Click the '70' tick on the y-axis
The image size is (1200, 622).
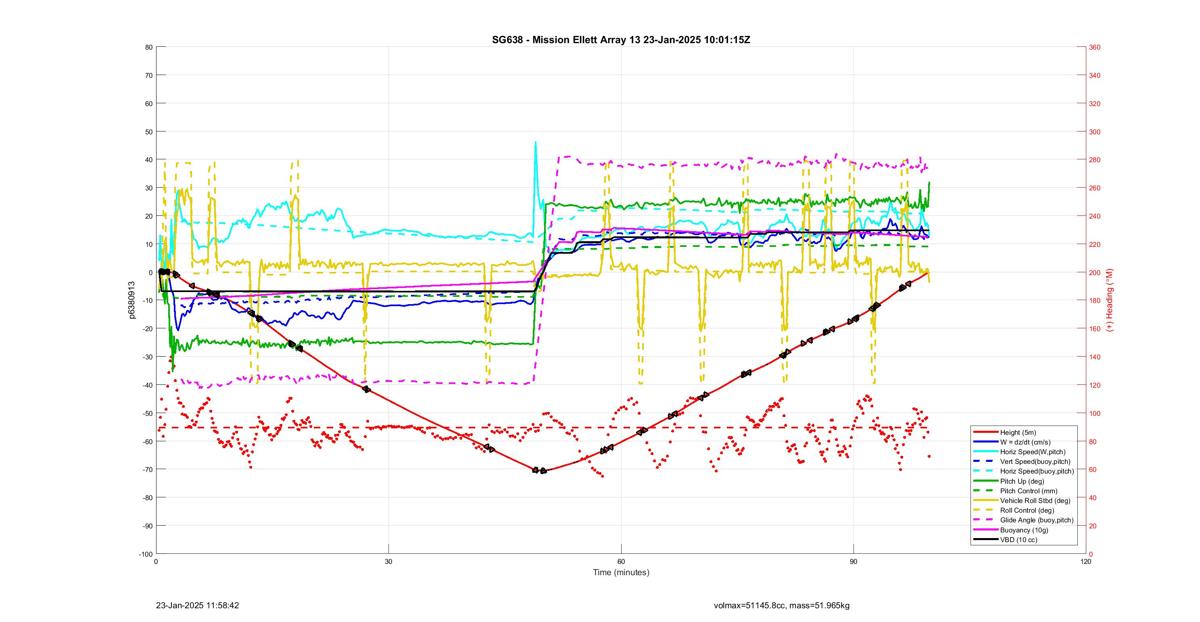pos(149,75)
